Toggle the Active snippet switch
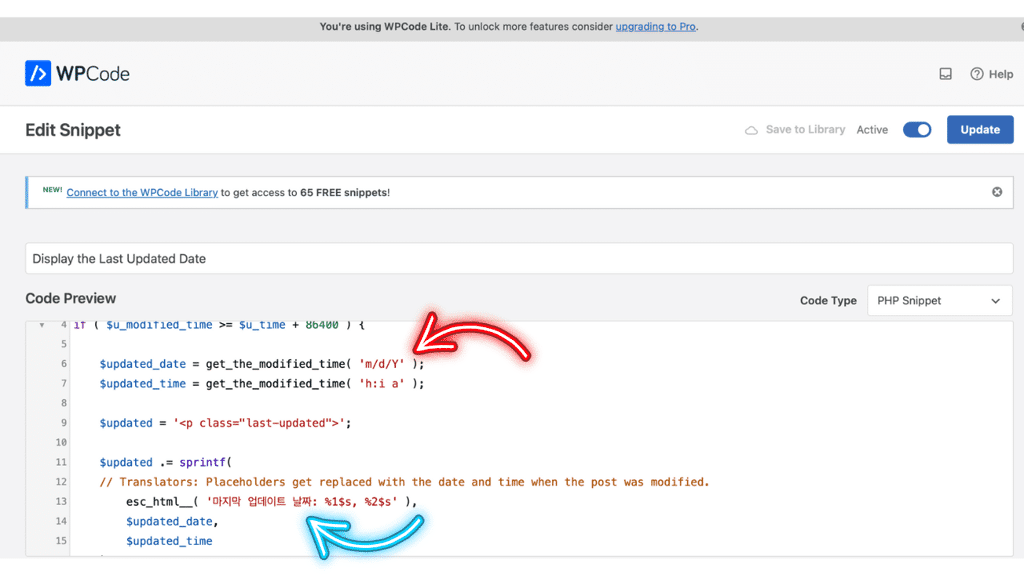This screenshot has width=1024, height=576. point(917,129)
